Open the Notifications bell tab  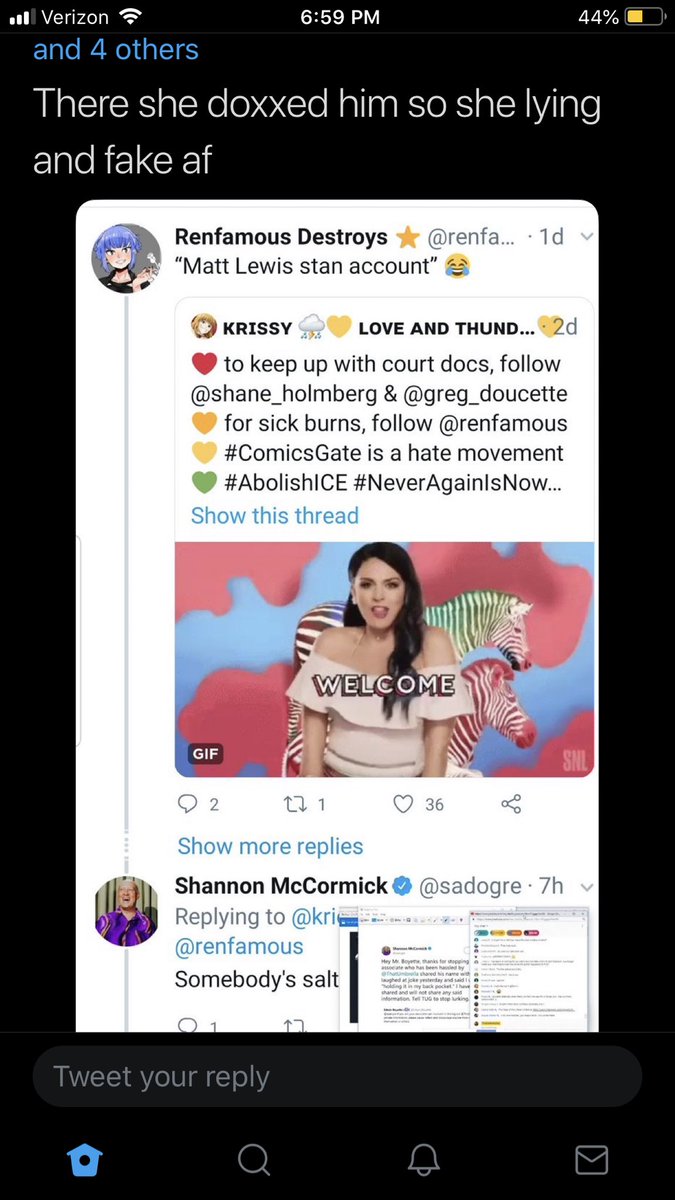point(423,1159)
